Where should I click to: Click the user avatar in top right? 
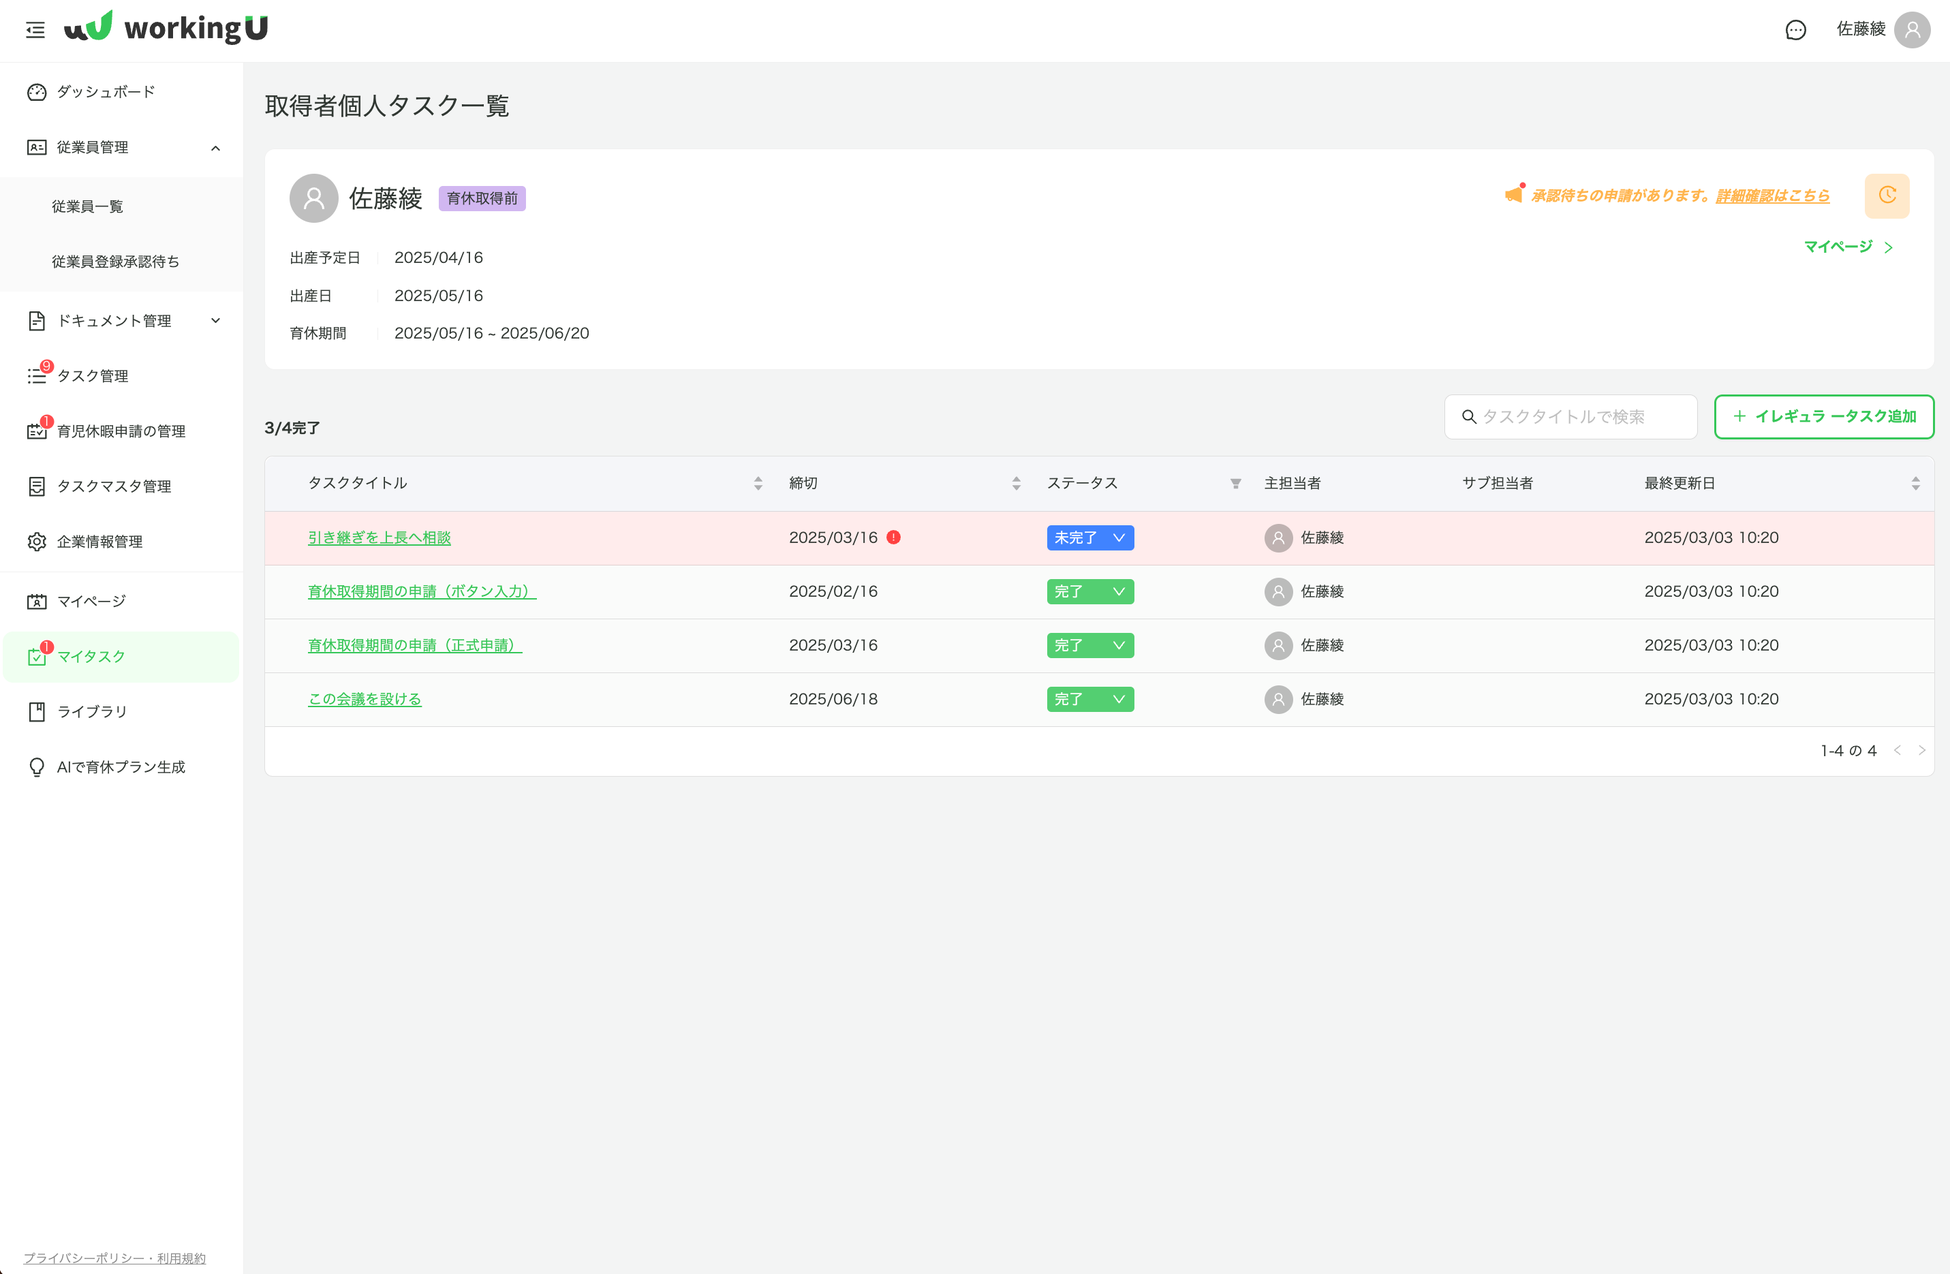pos(1912,30)
